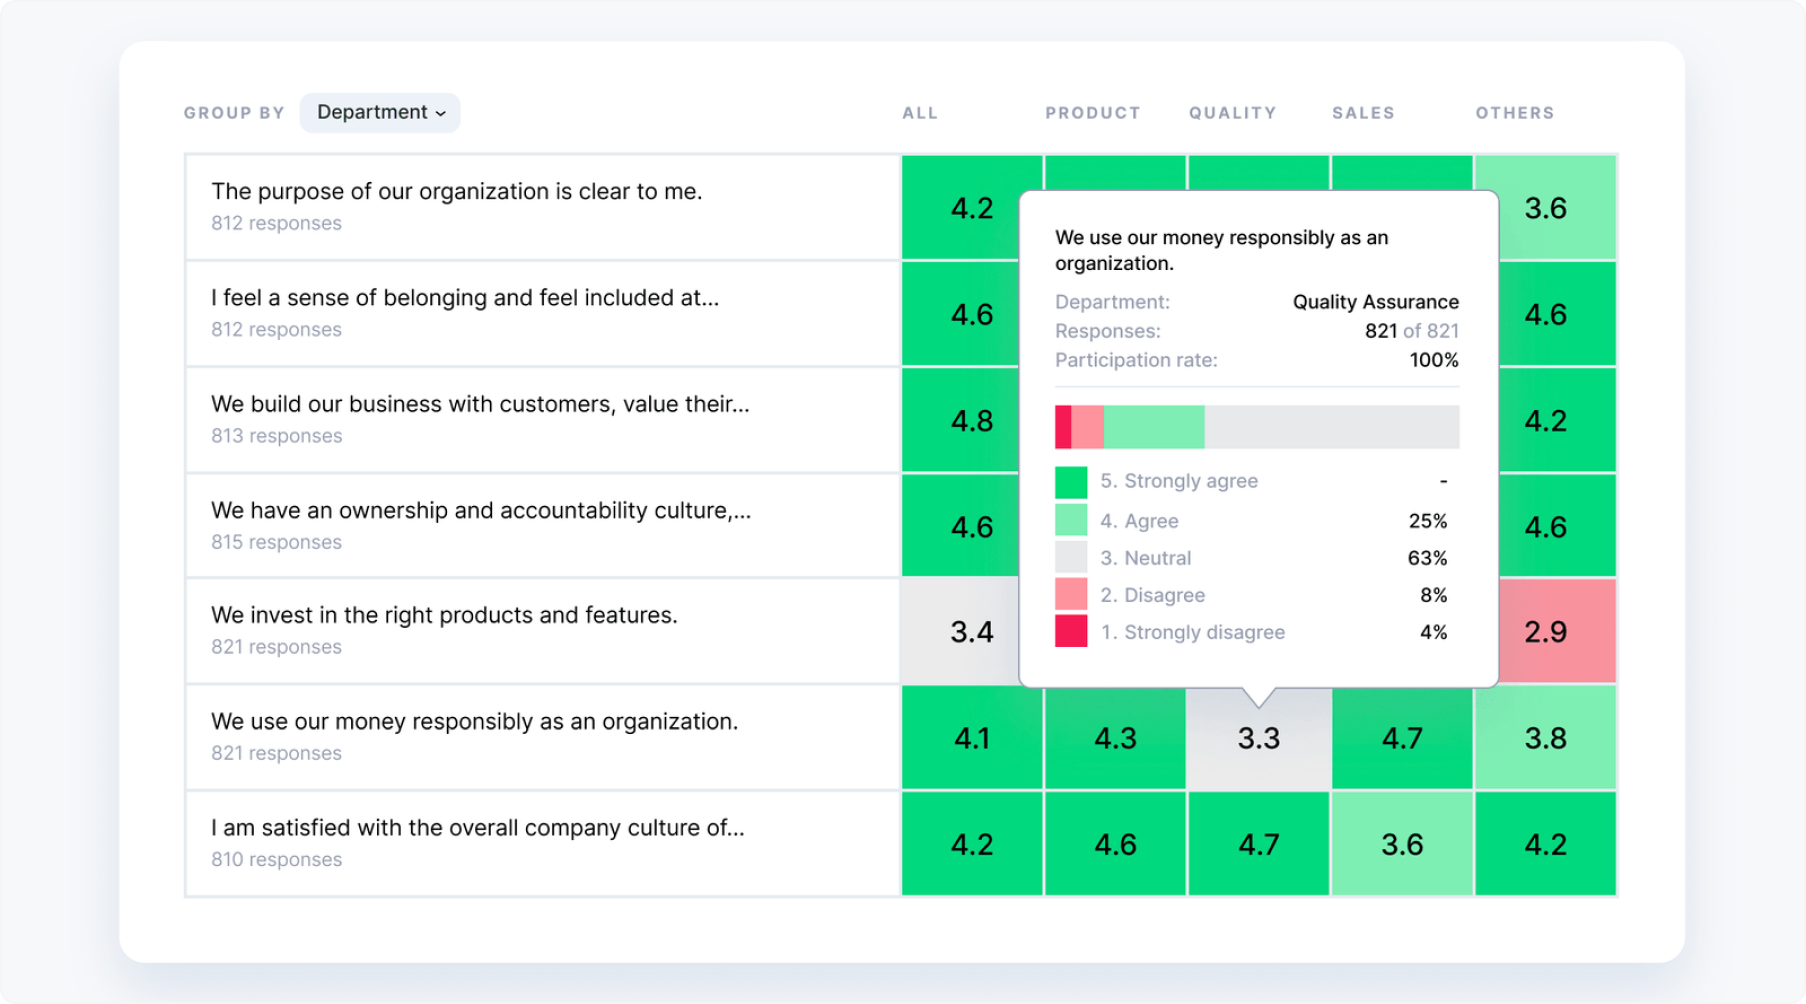Click the response distribution bar in the tooltip
1806x1004 pixels.
(1257, 426)
